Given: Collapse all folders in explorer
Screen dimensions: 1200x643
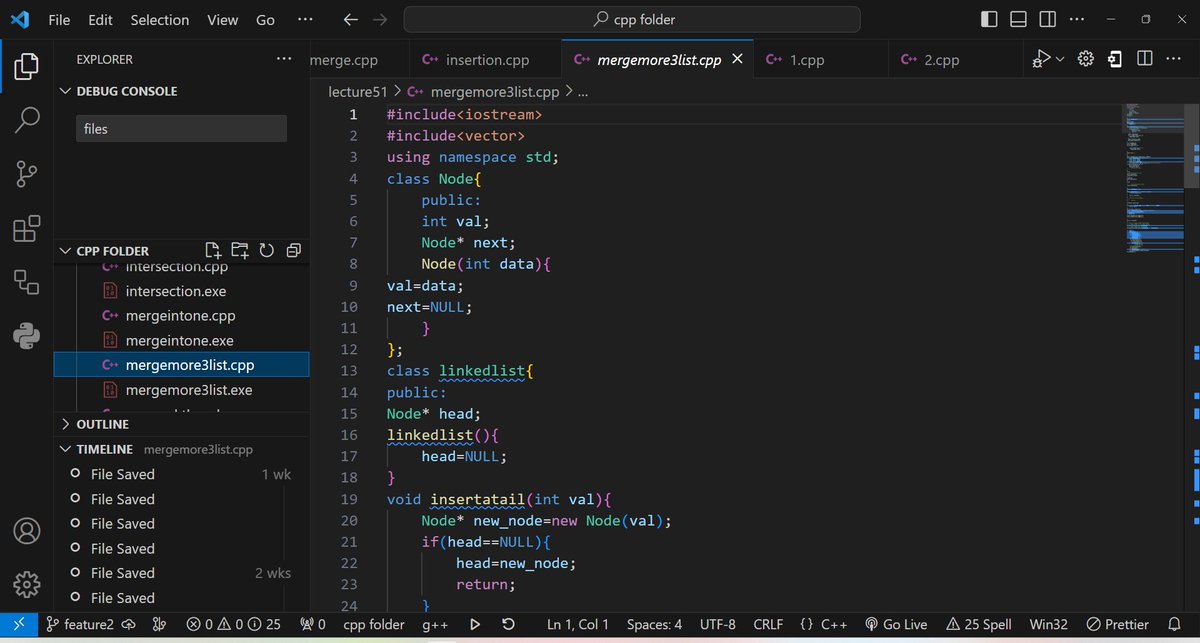Looking at the screenshot, I should 293,251.
